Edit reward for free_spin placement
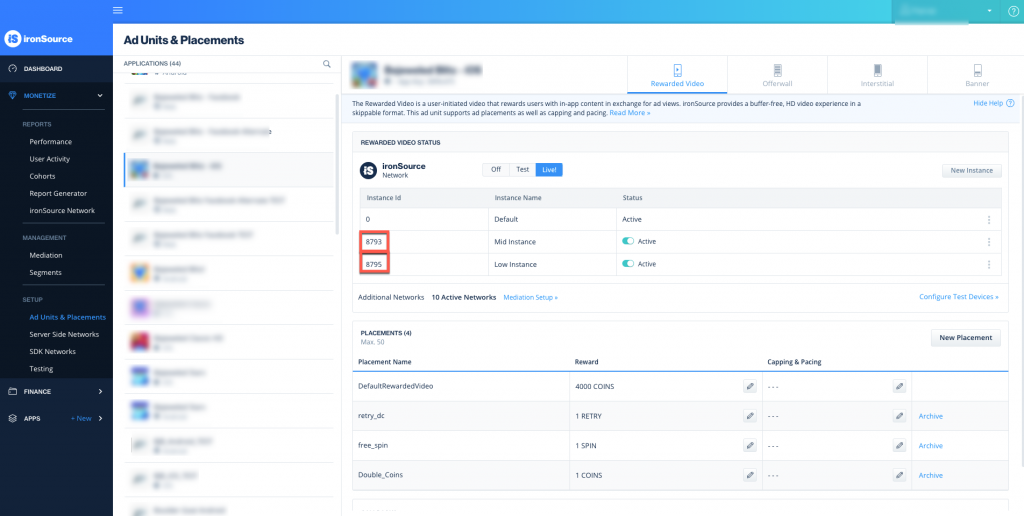 point(750,445)
